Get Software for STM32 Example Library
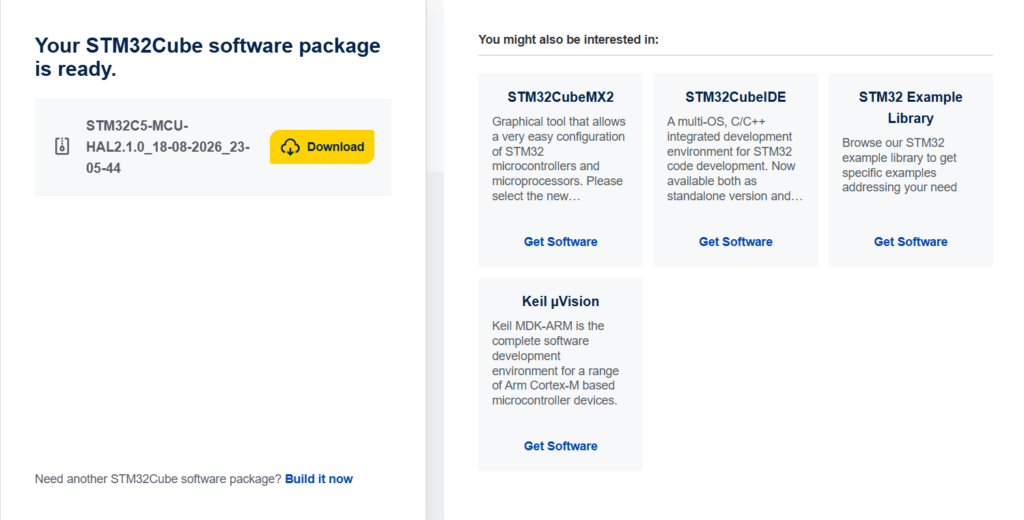Viewport: 1024px width, 520px height. point(910,242)
